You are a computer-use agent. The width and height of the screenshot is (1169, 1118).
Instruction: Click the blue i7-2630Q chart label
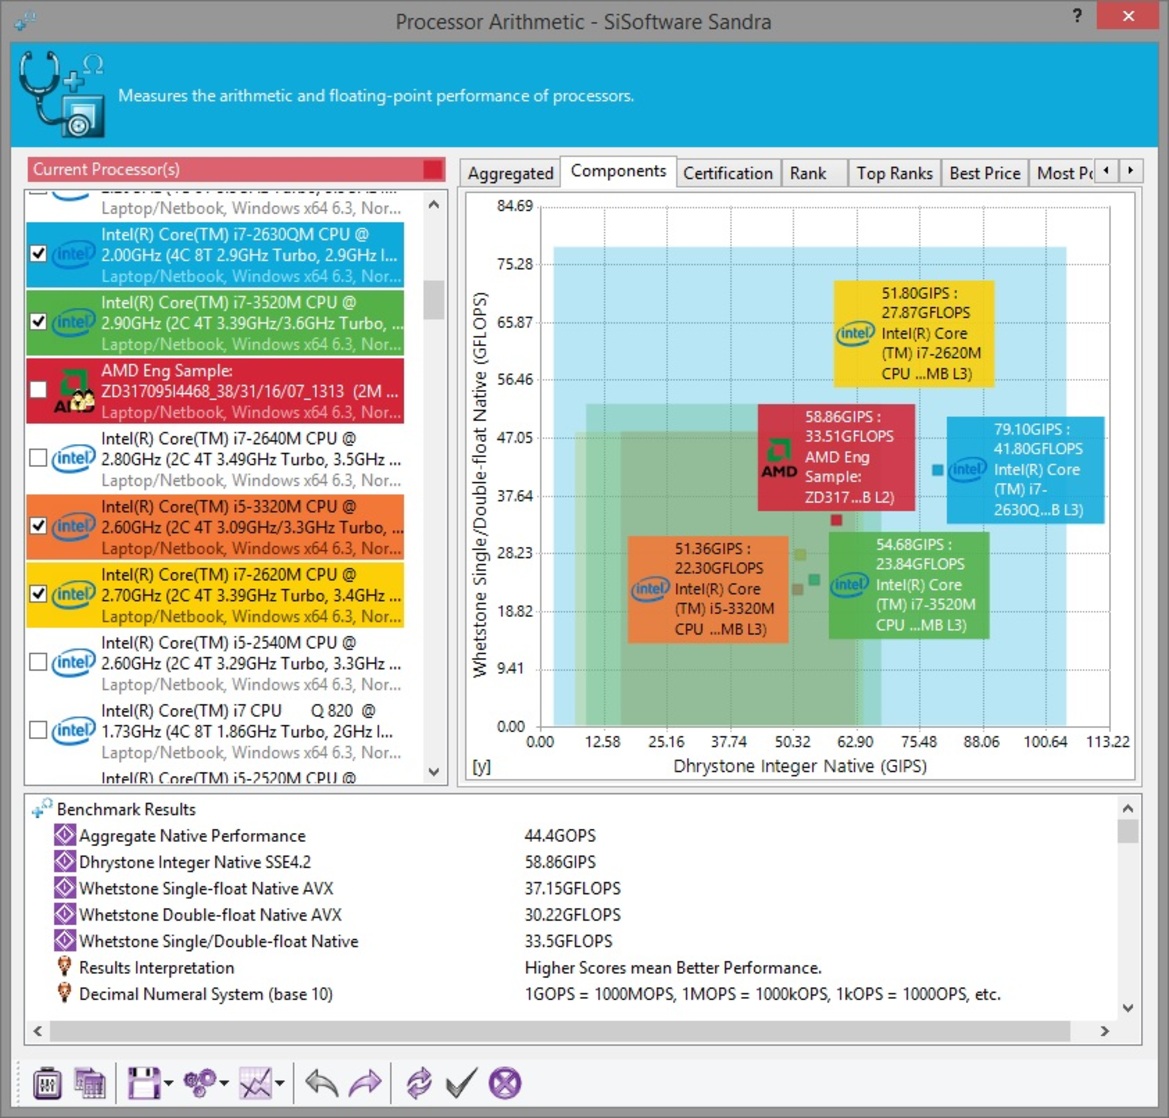pyautogui.click(x=1026, y=470)
